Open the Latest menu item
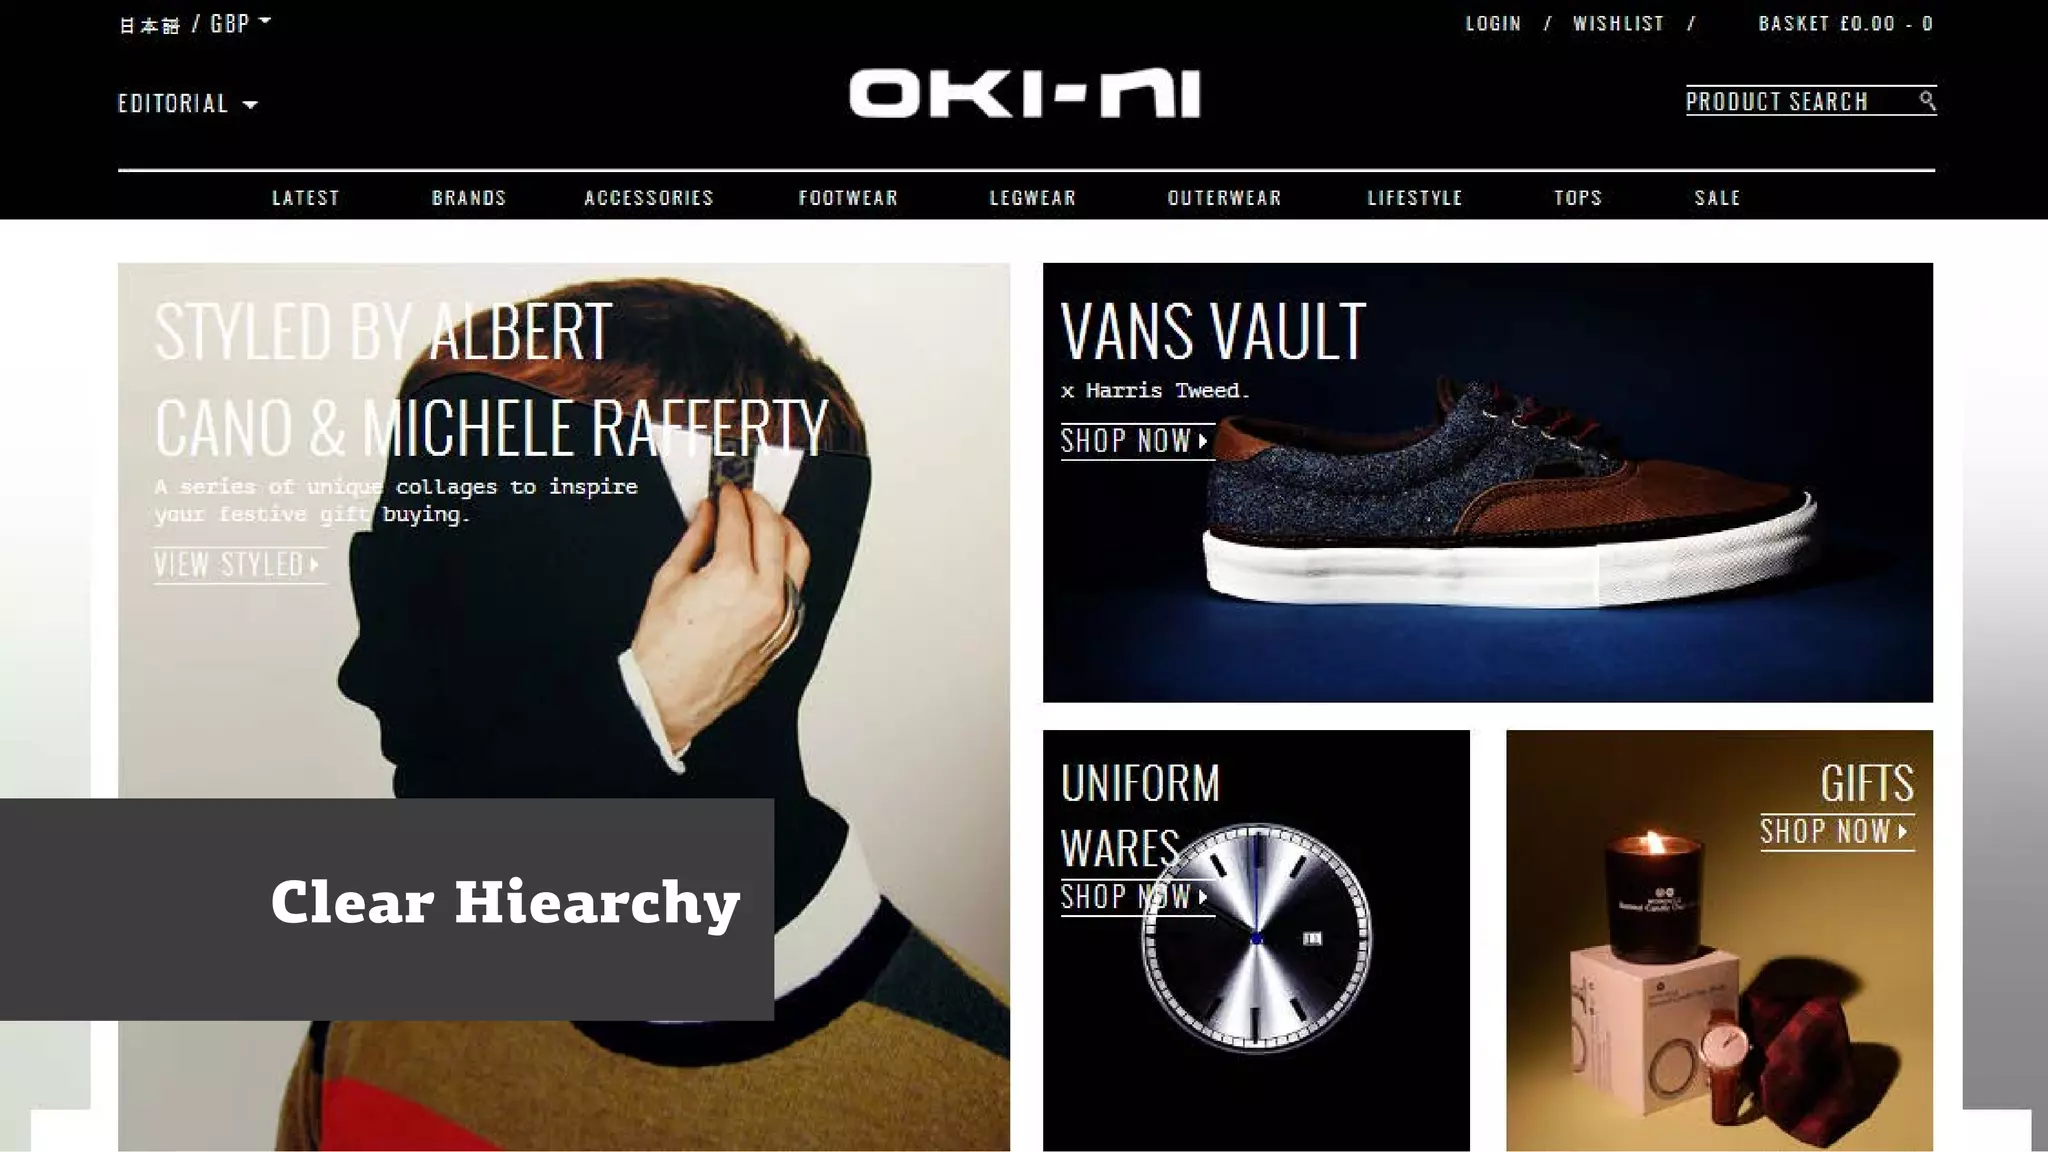The image size is (2048, 1152). coord(306,198)
